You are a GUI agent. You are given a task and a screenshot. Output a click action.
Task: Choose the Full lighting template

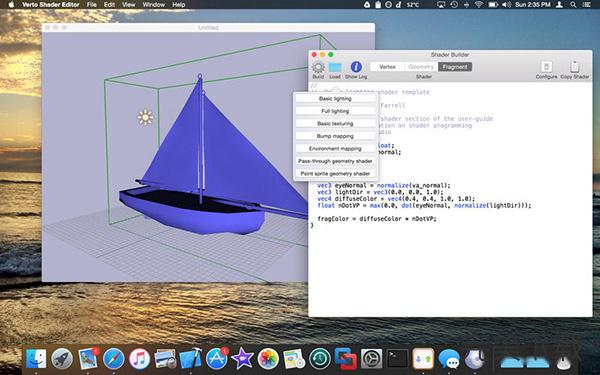[x=335, y=111]
